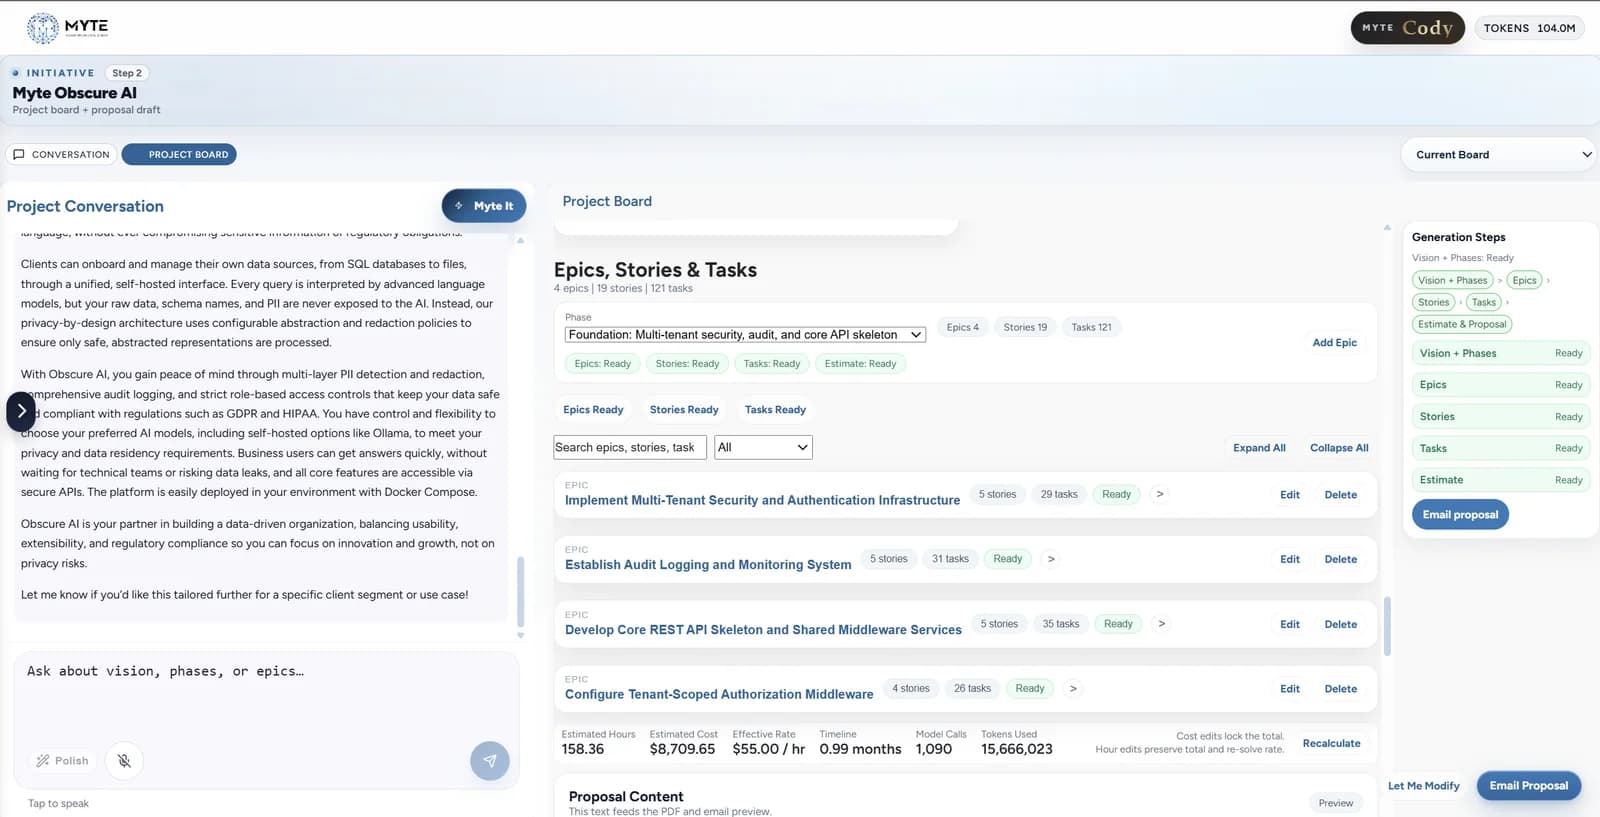
Task: Click the Stories 19 count pill
Action: (1025, 327)
